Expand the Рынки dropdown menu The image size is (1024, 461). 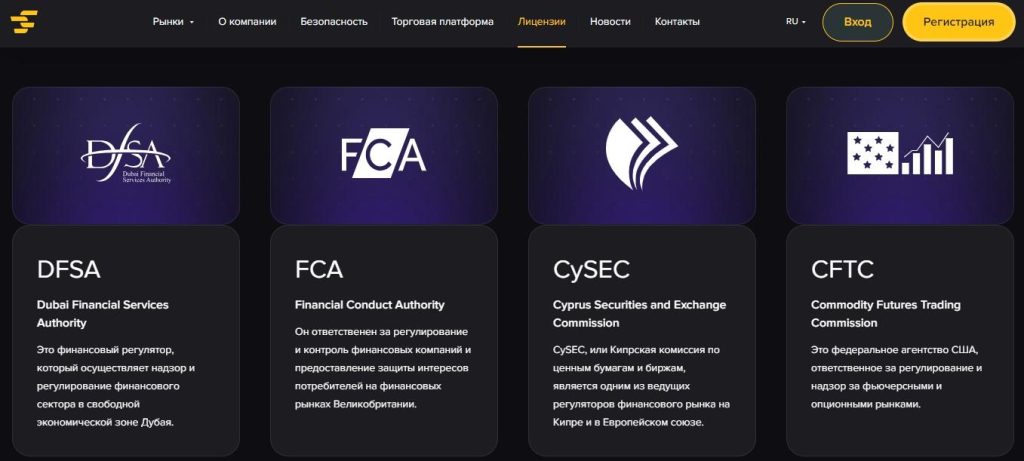[x=174, y=22]
